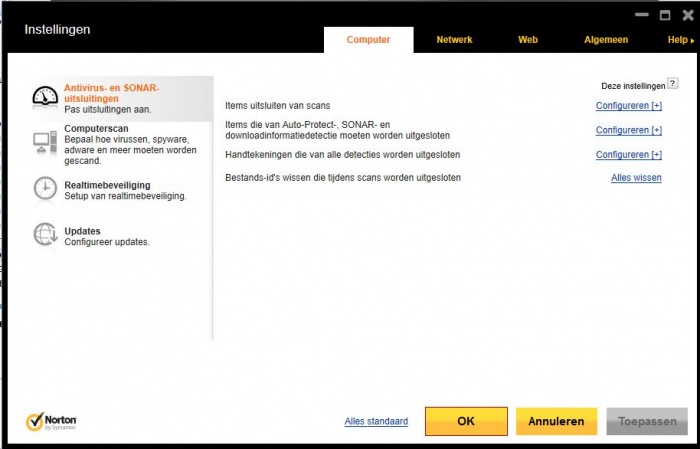Viewport: 700px width, 449px height.
Task: Click the Norton by Symantec logo
Action: point(51,421)
